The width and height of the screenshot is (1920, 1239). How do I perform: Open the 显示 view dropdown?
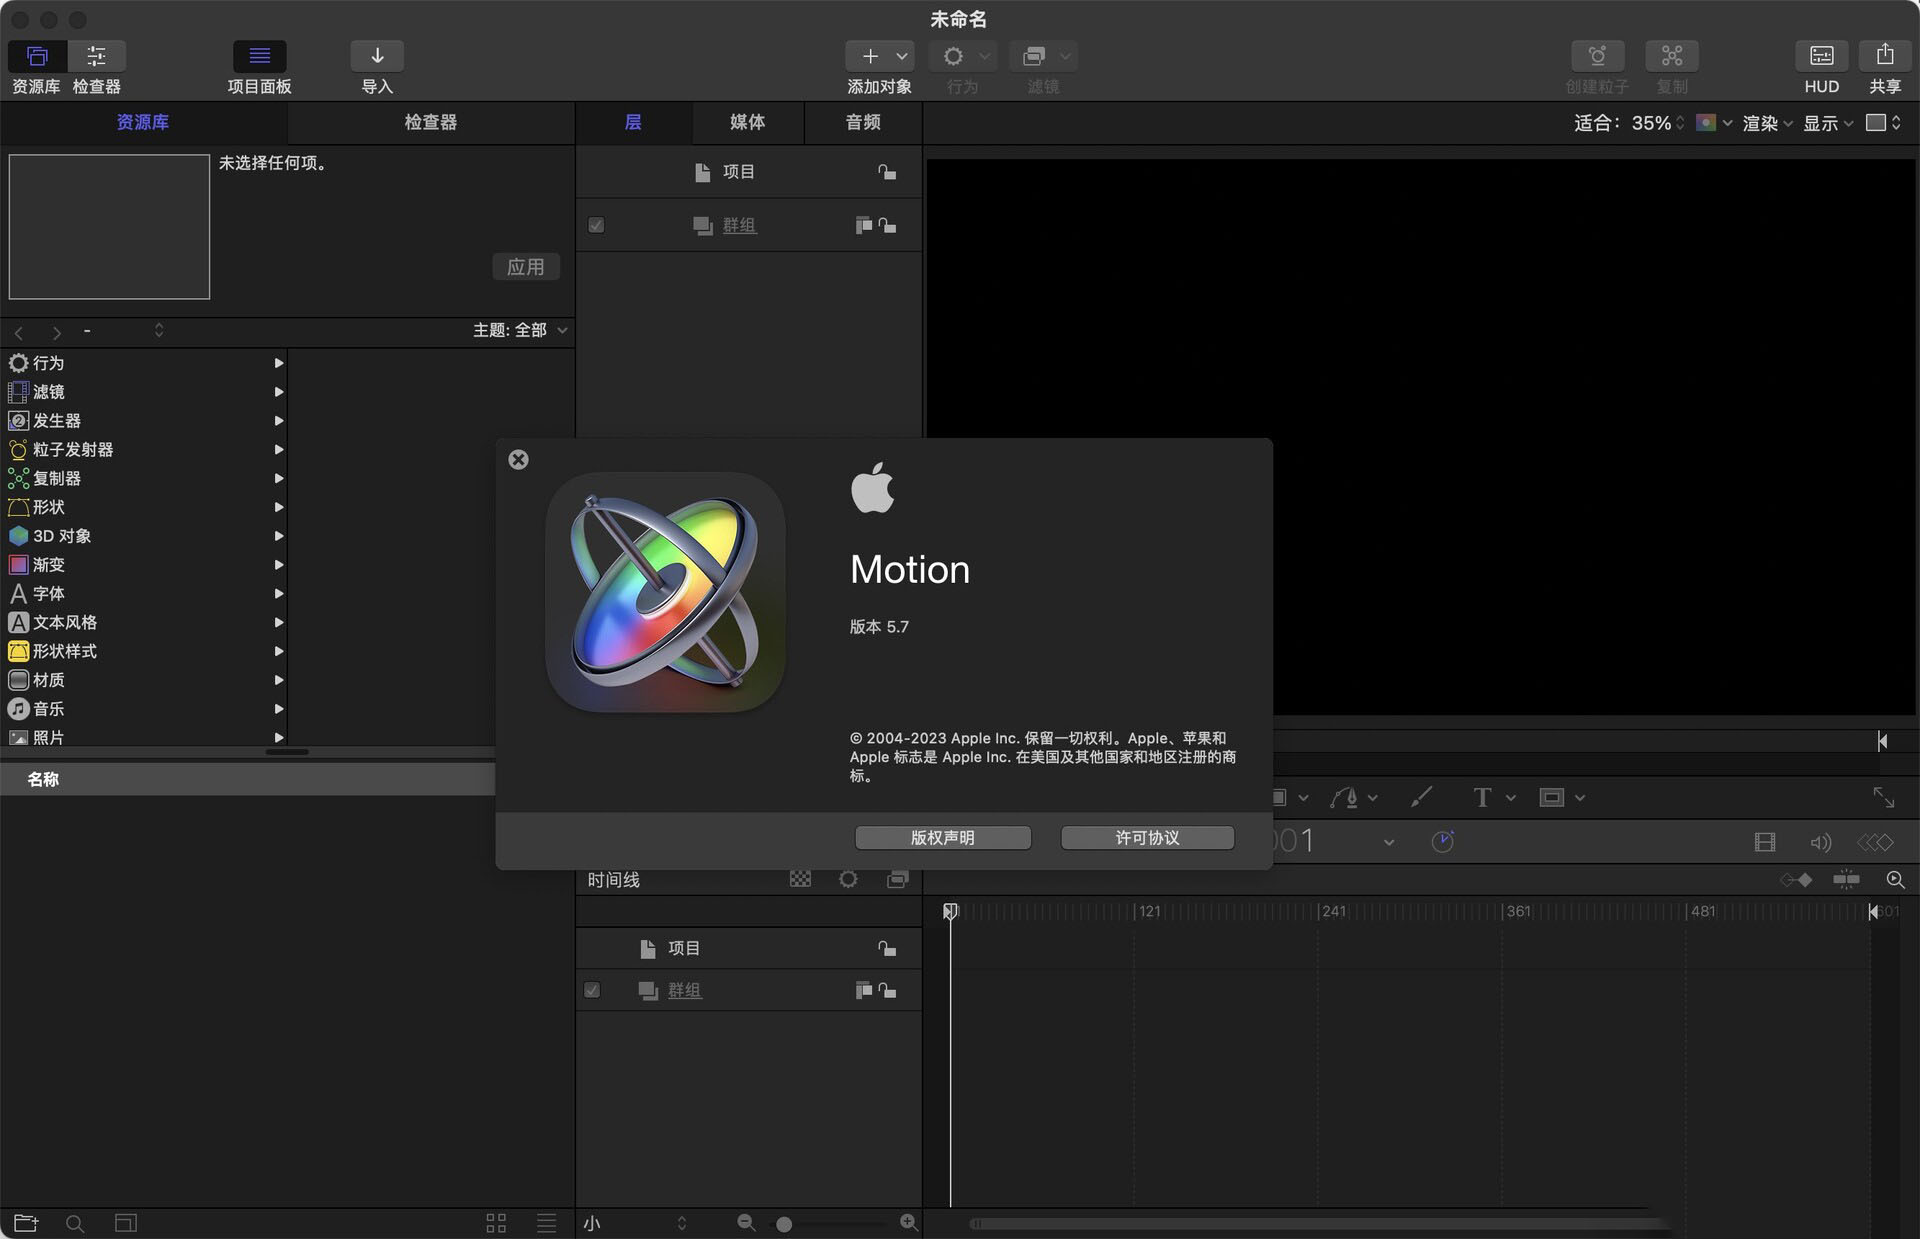pyautogui.click(x=1828, y=123)
